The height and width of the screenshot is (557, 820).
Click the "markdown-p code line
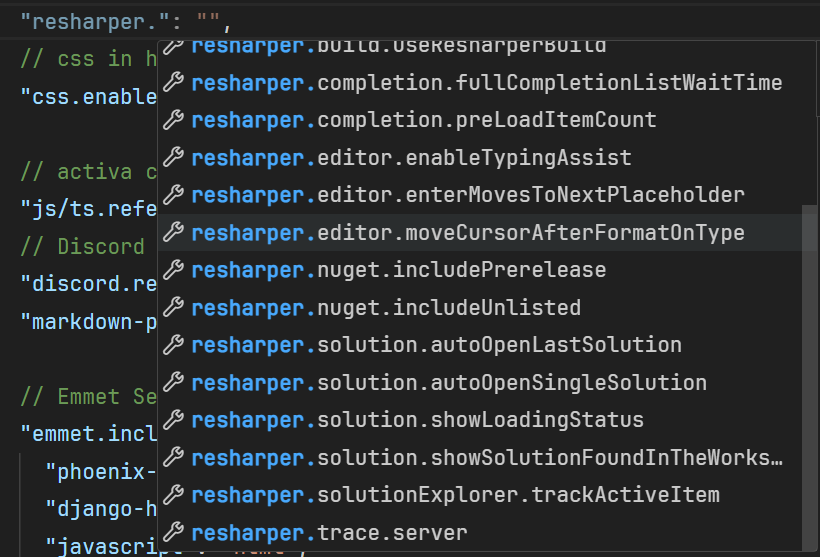click(x=88, y=322)
